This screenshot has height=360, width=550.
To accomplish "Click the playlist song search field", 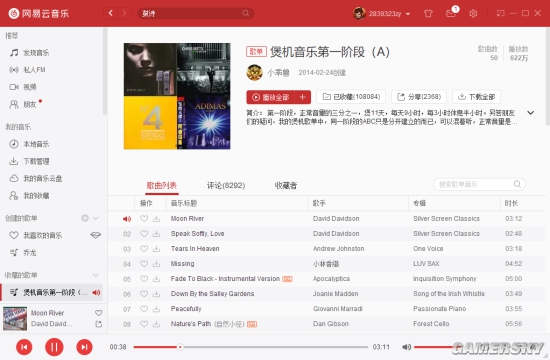I will coord(479,185).
